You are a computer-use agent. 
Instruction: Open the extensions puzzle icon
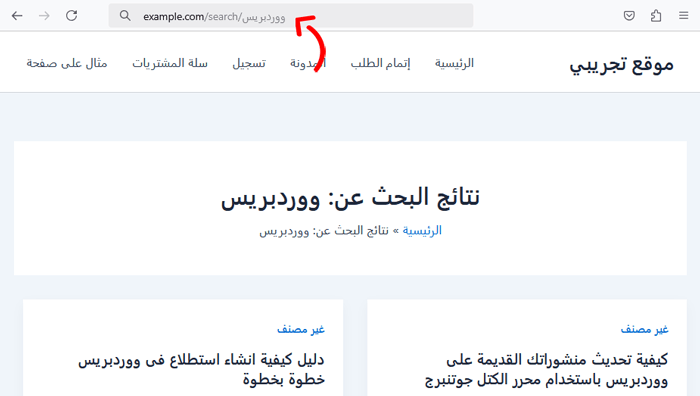click(656, 16)
